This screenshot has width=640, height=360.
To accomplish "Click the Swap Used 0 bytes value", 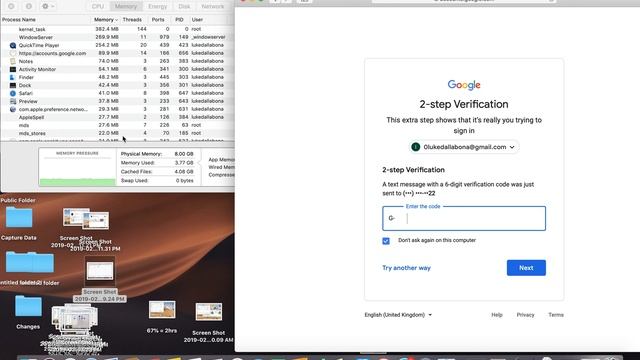I will (184, 180).
